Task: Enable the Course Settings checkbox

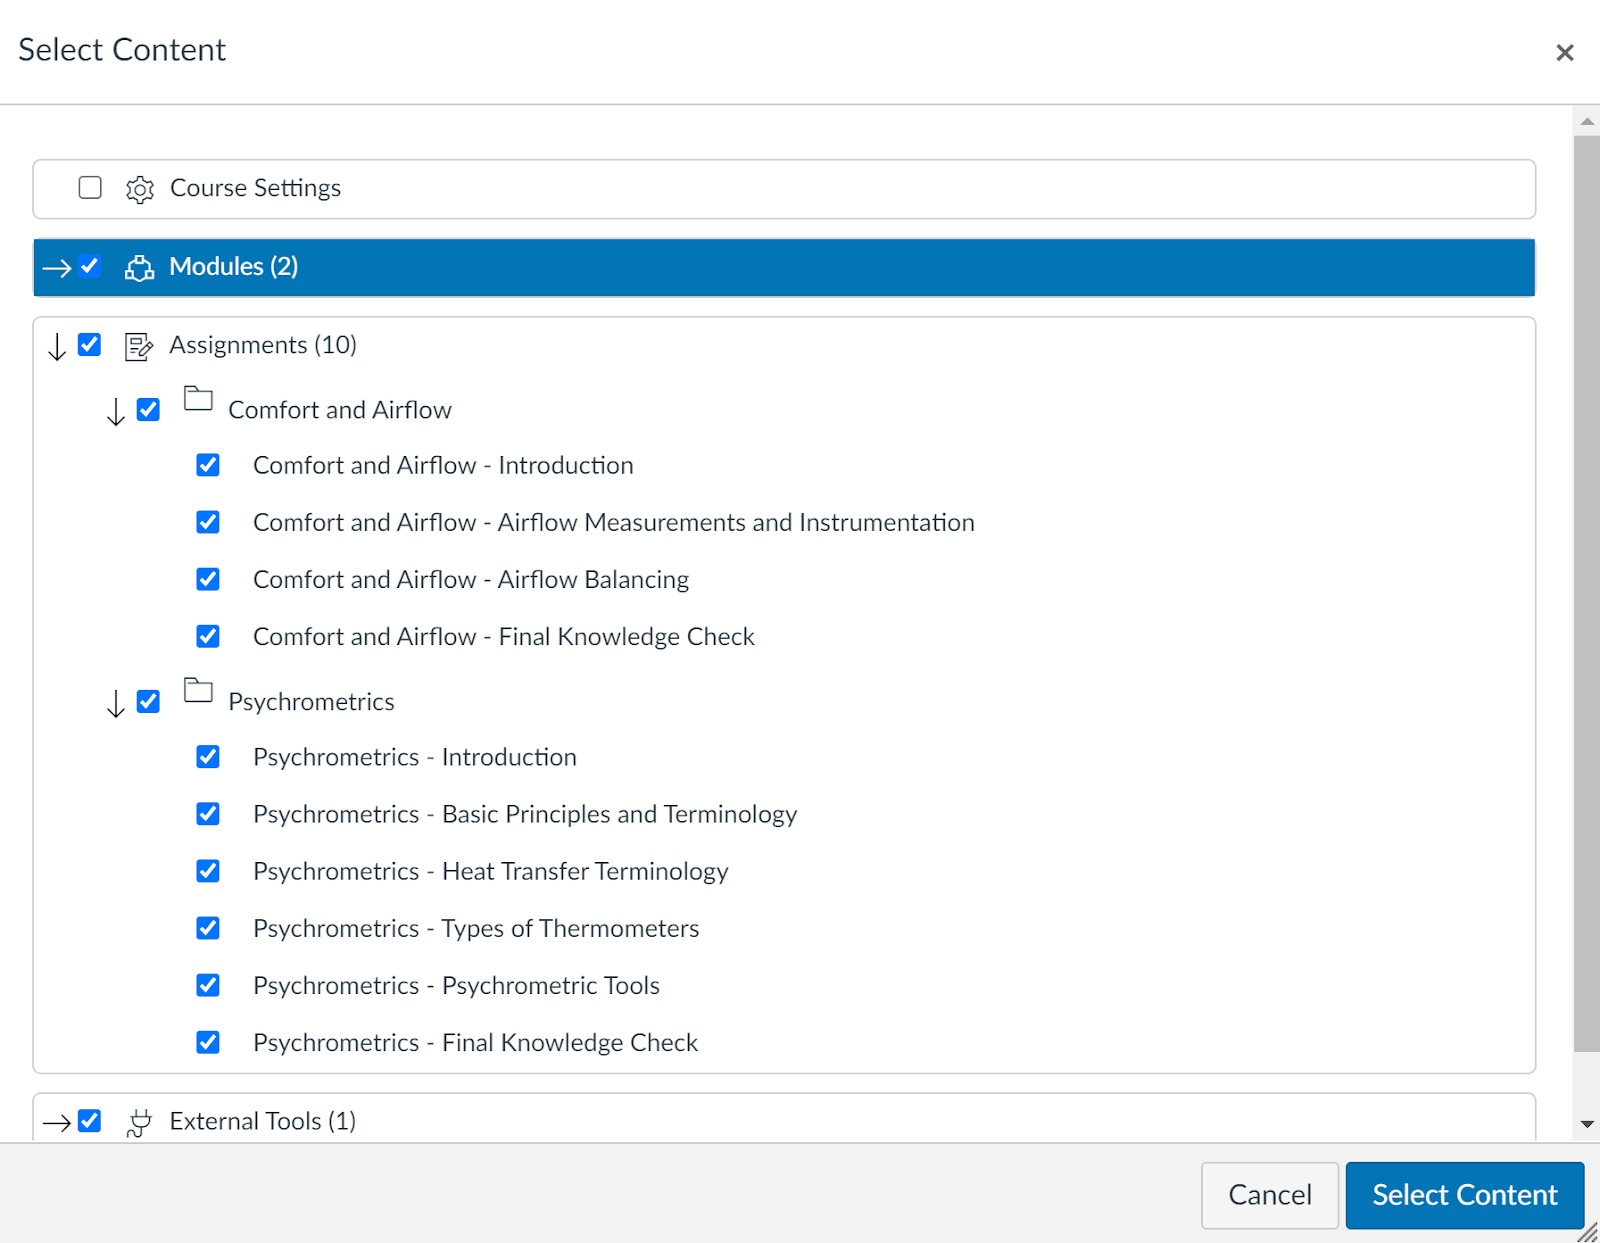Action: click(x=90, y=188)
